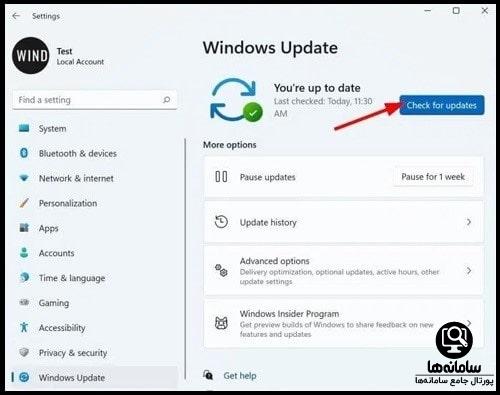
Task: Click the Windows Update page title
Action: (x=270, y=48)
